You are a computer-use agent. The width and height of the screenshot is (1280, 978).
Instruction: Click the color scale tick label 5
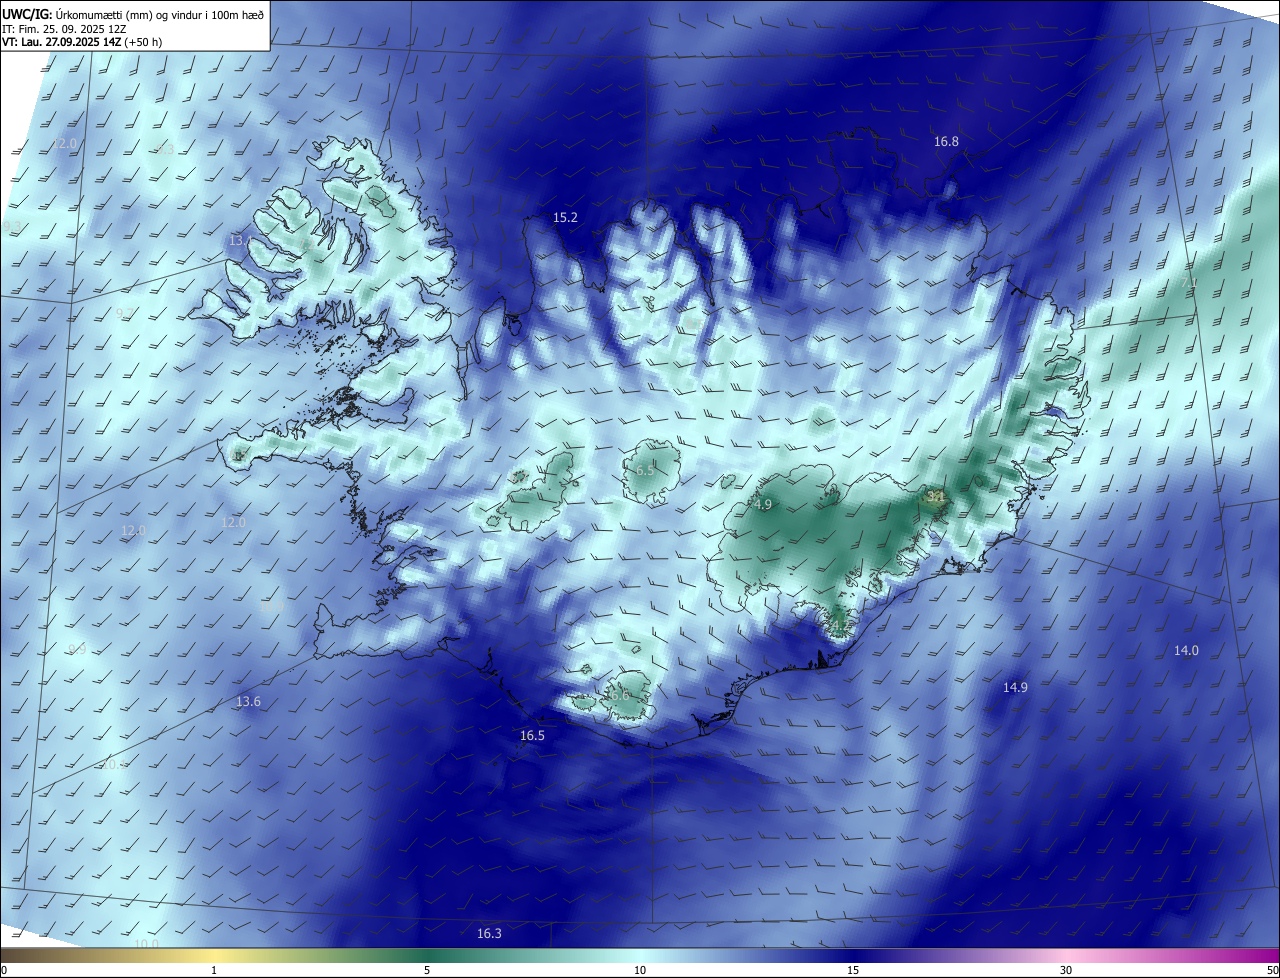click(x=427, y=970)
